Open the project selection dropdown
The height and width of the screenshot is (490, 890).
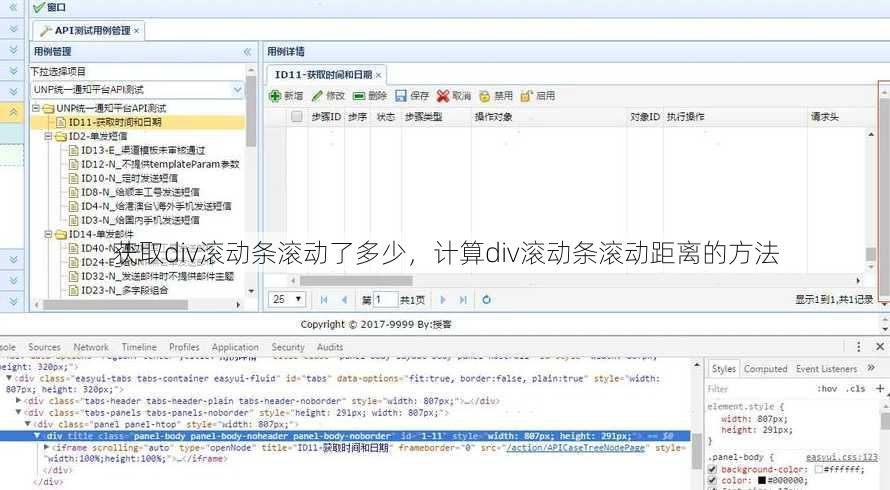(237, 90)
